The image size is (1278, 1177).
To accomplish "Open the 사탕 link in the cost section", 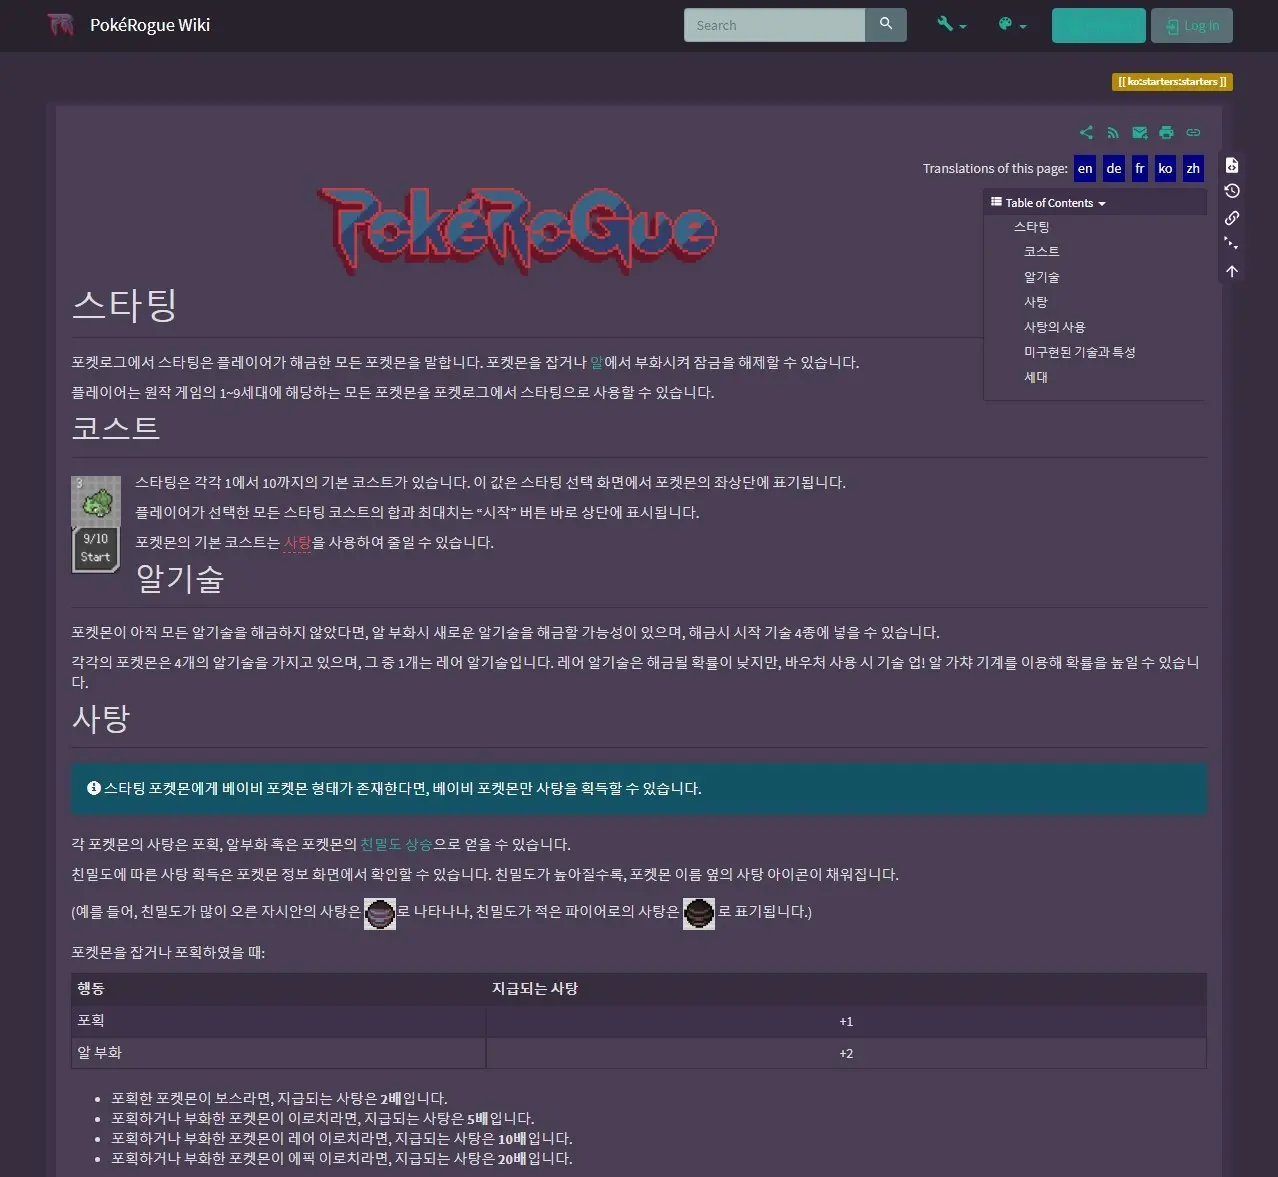I will [297, 542].
